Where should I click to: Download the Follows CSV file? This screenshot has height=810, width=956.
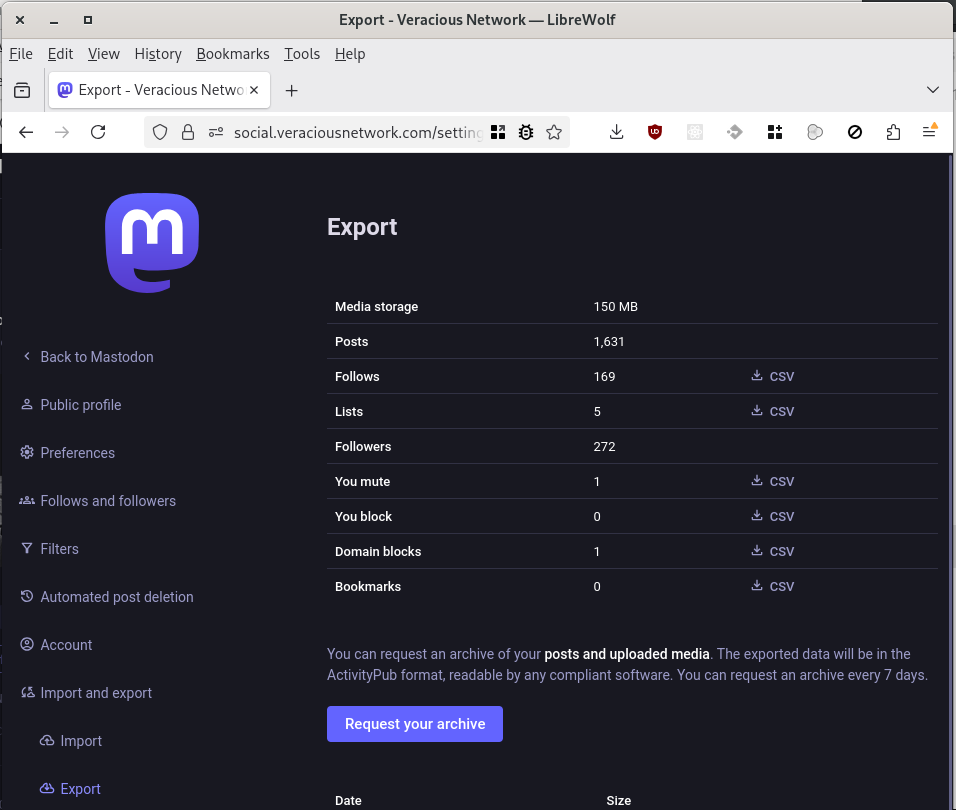[772, 377]
